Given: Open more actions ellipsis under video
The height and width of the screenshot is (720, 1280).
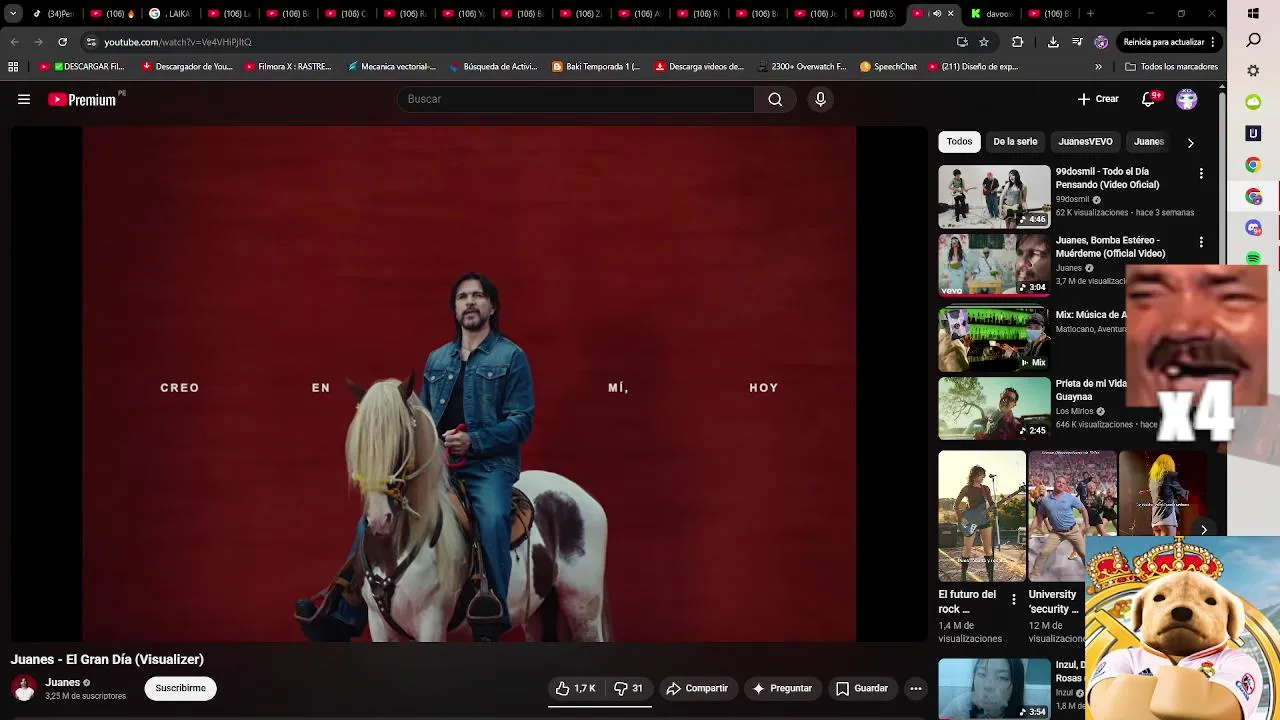Looking at the screenshot, I should 915,688.
